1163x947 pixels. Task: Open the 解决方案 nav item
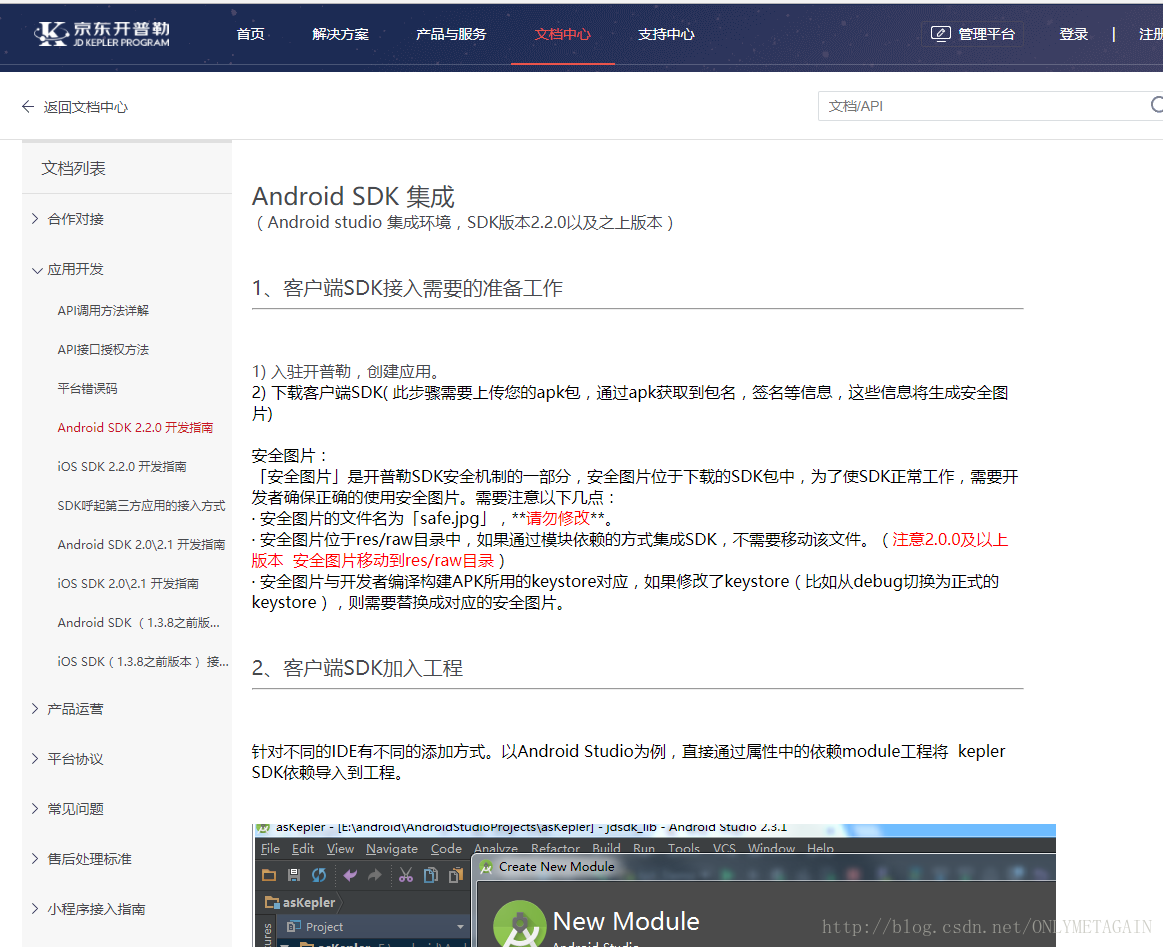point(340,34)
